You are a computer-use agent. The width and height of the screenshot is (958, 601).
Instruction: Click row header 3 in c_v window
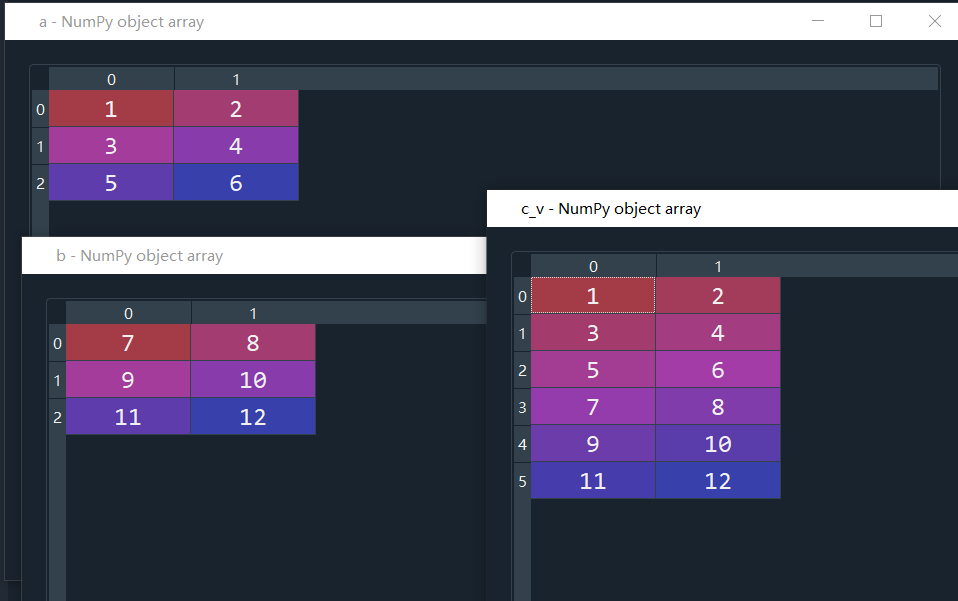pos(522,406)
